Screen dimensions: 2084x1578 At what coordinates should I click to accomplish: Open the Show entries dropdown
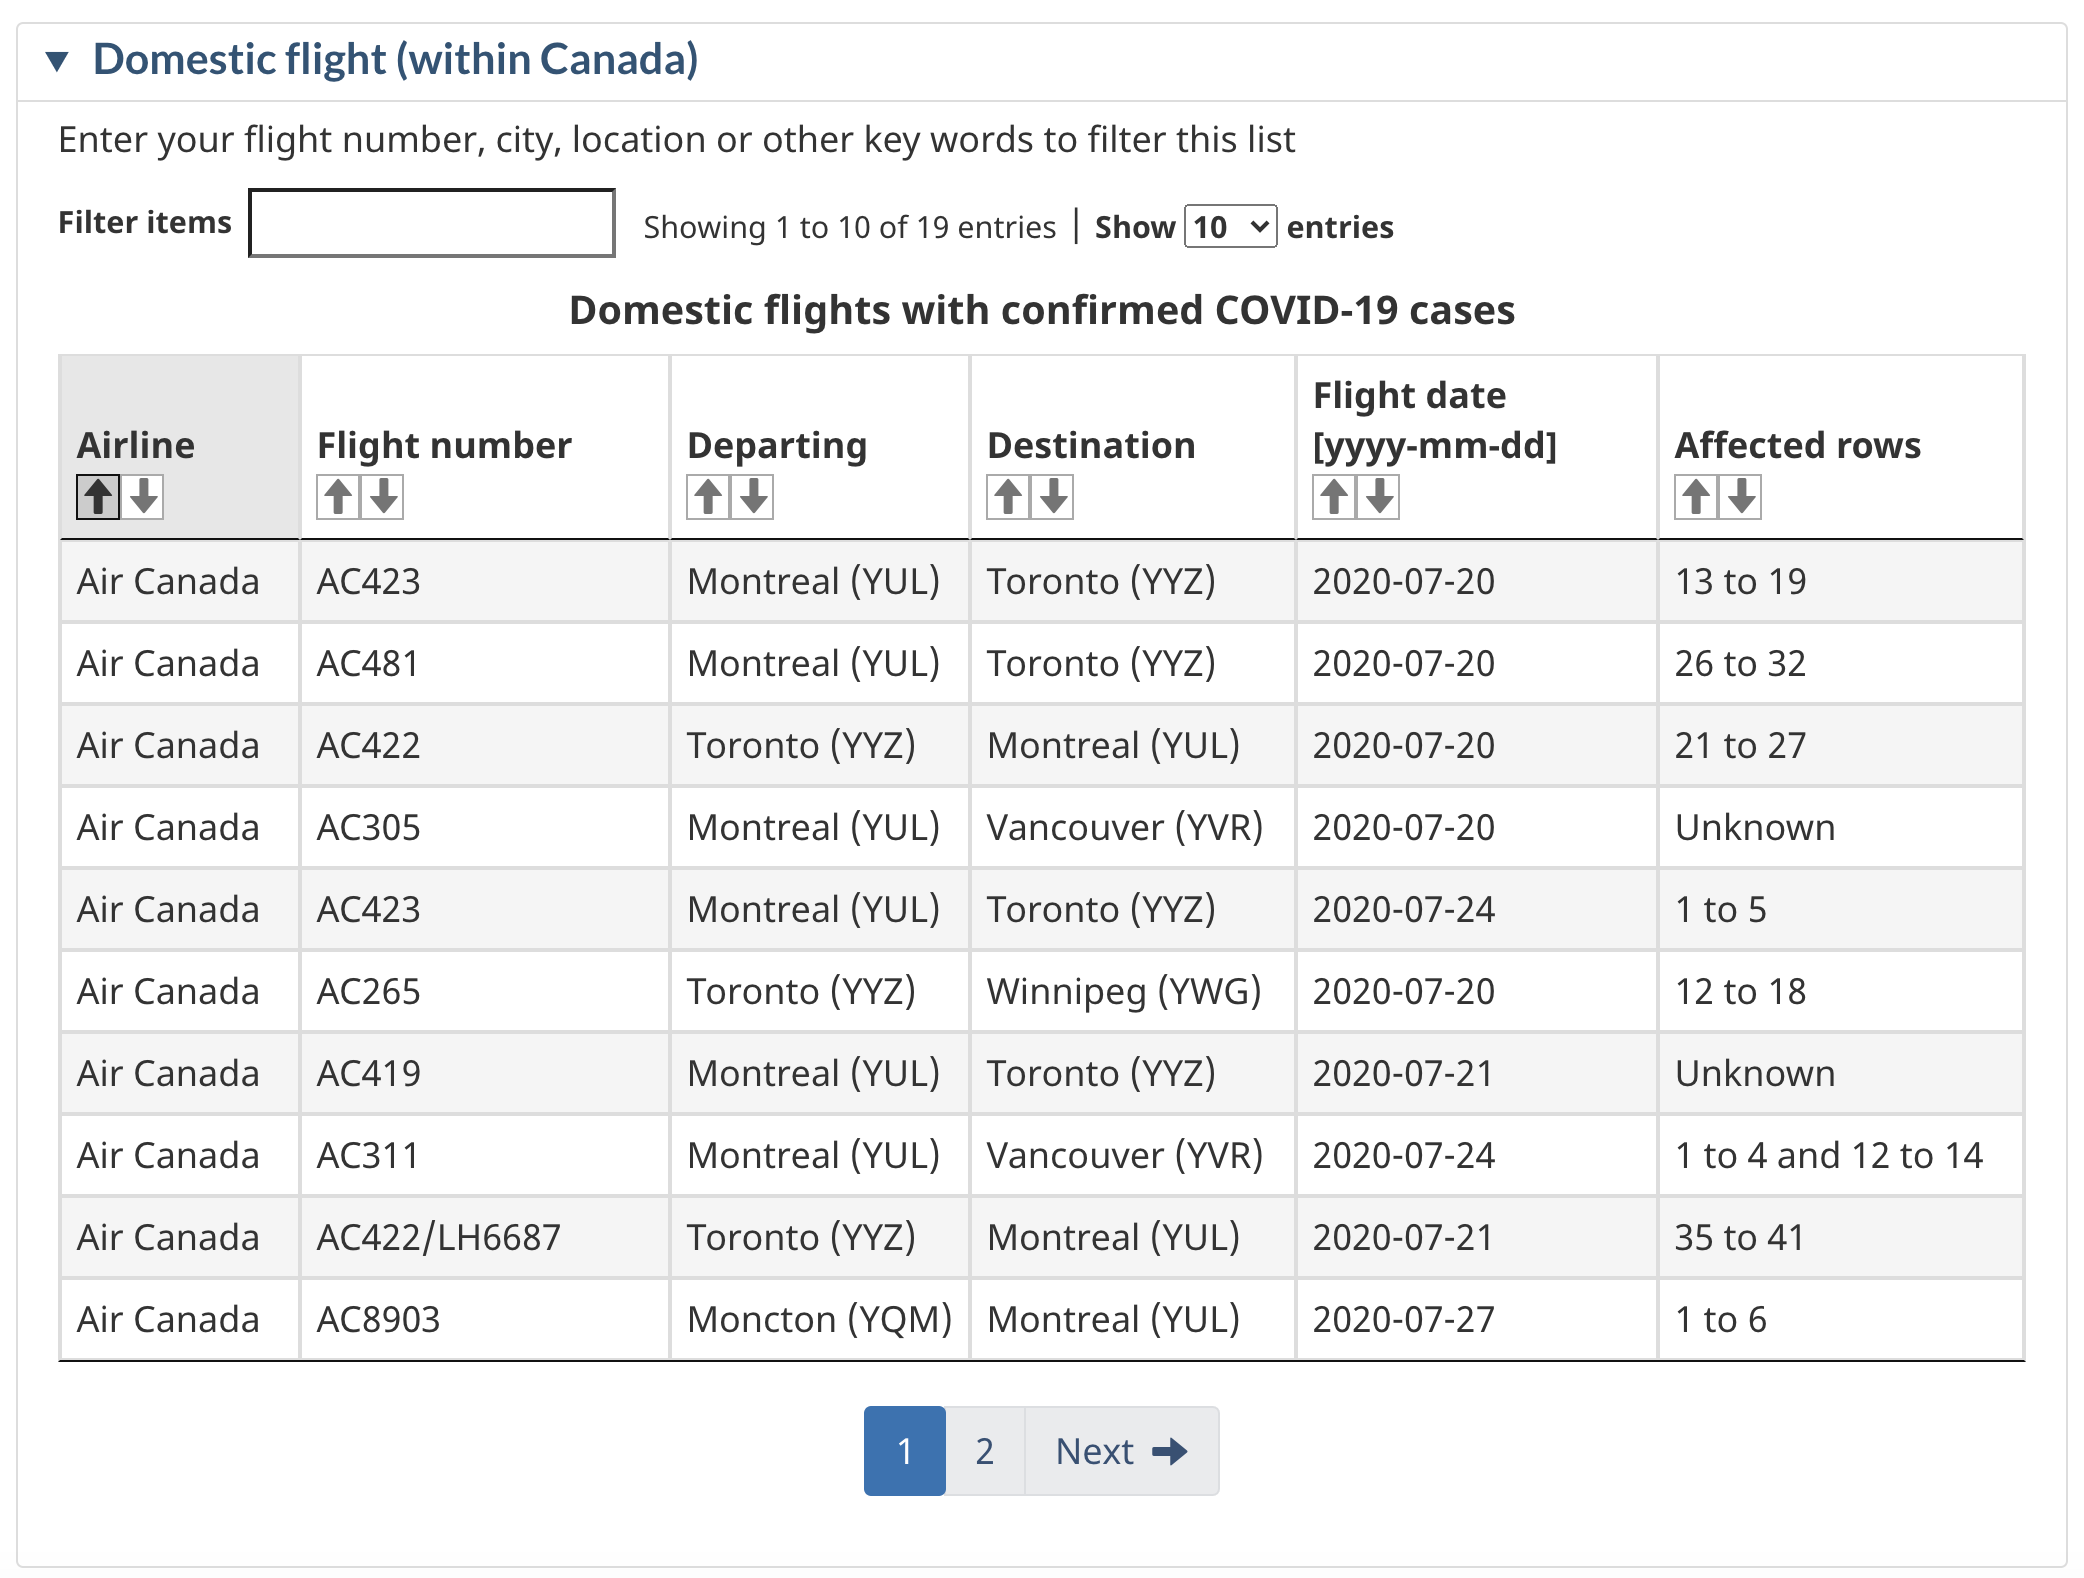point(1230,227)
